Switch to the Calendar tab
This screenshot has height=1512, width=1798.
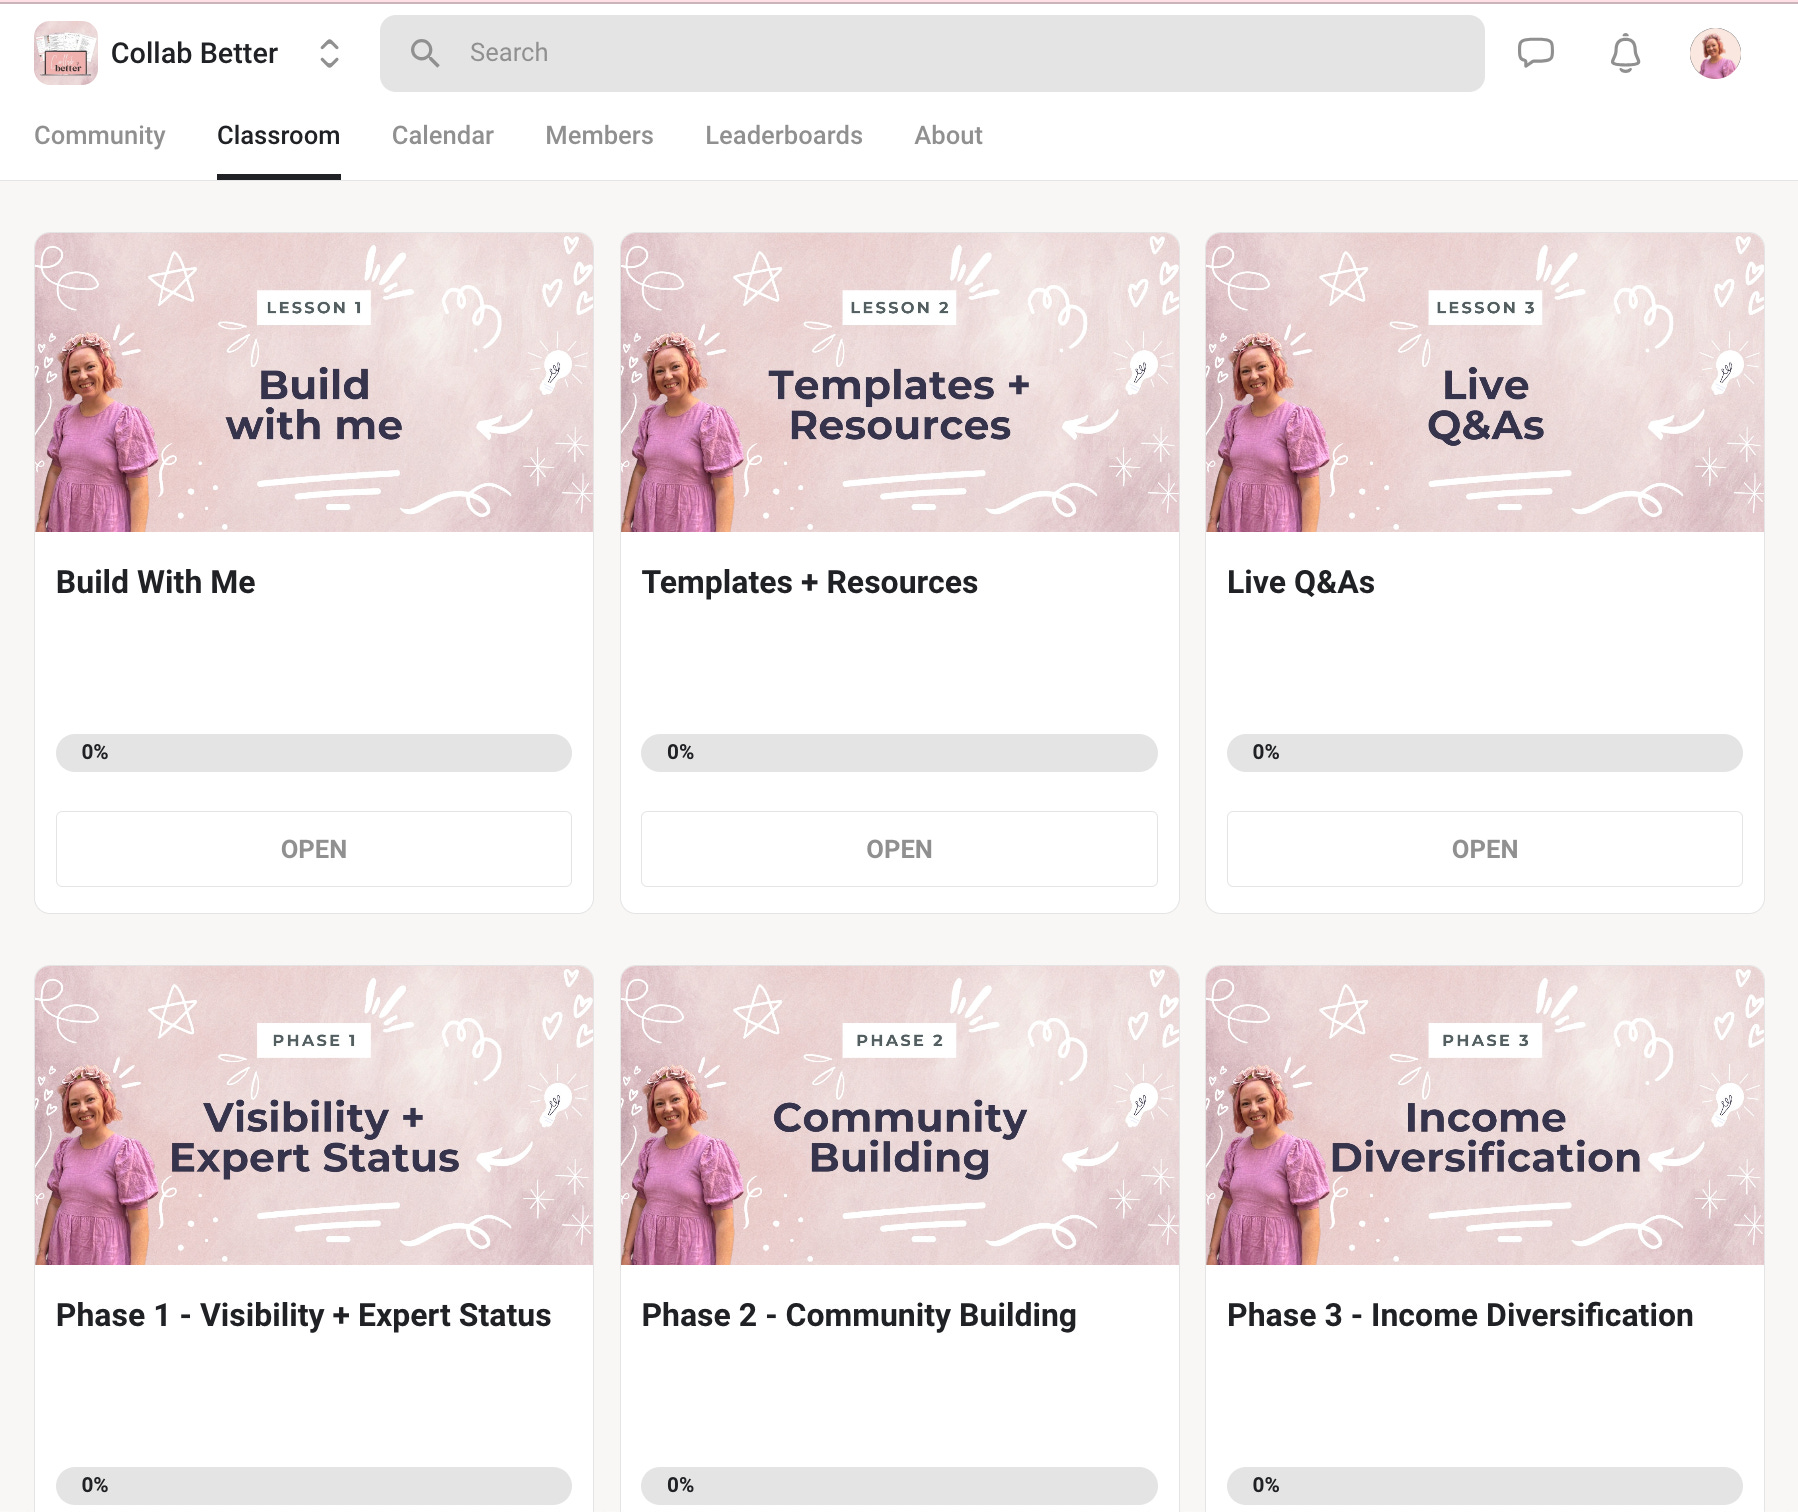[x=443, y=135]
